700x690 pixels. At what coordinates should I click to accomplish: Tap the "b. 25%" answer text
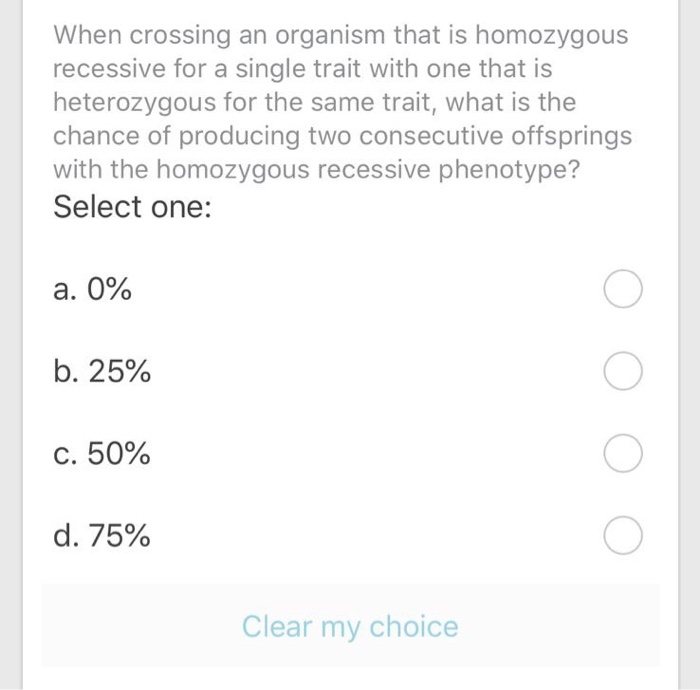[x=102, y=371]
